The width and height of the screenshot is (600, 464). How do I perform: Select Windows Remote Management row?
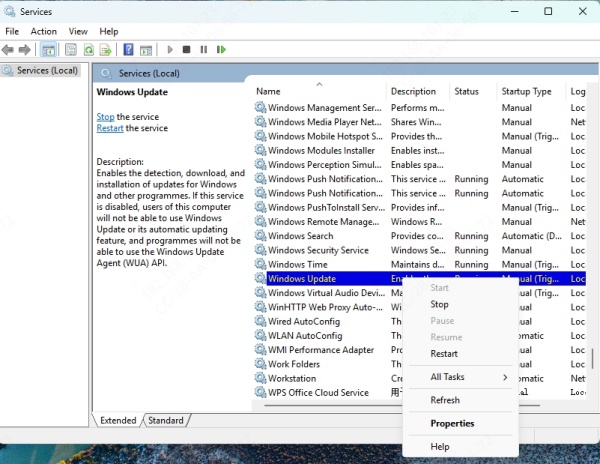click(x=420, y=221)
